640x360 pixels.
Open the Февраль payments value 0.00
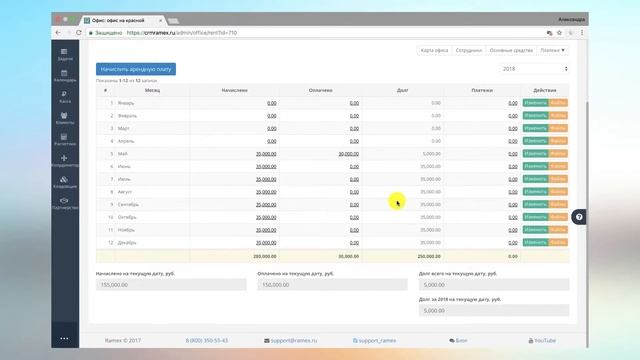513,116
